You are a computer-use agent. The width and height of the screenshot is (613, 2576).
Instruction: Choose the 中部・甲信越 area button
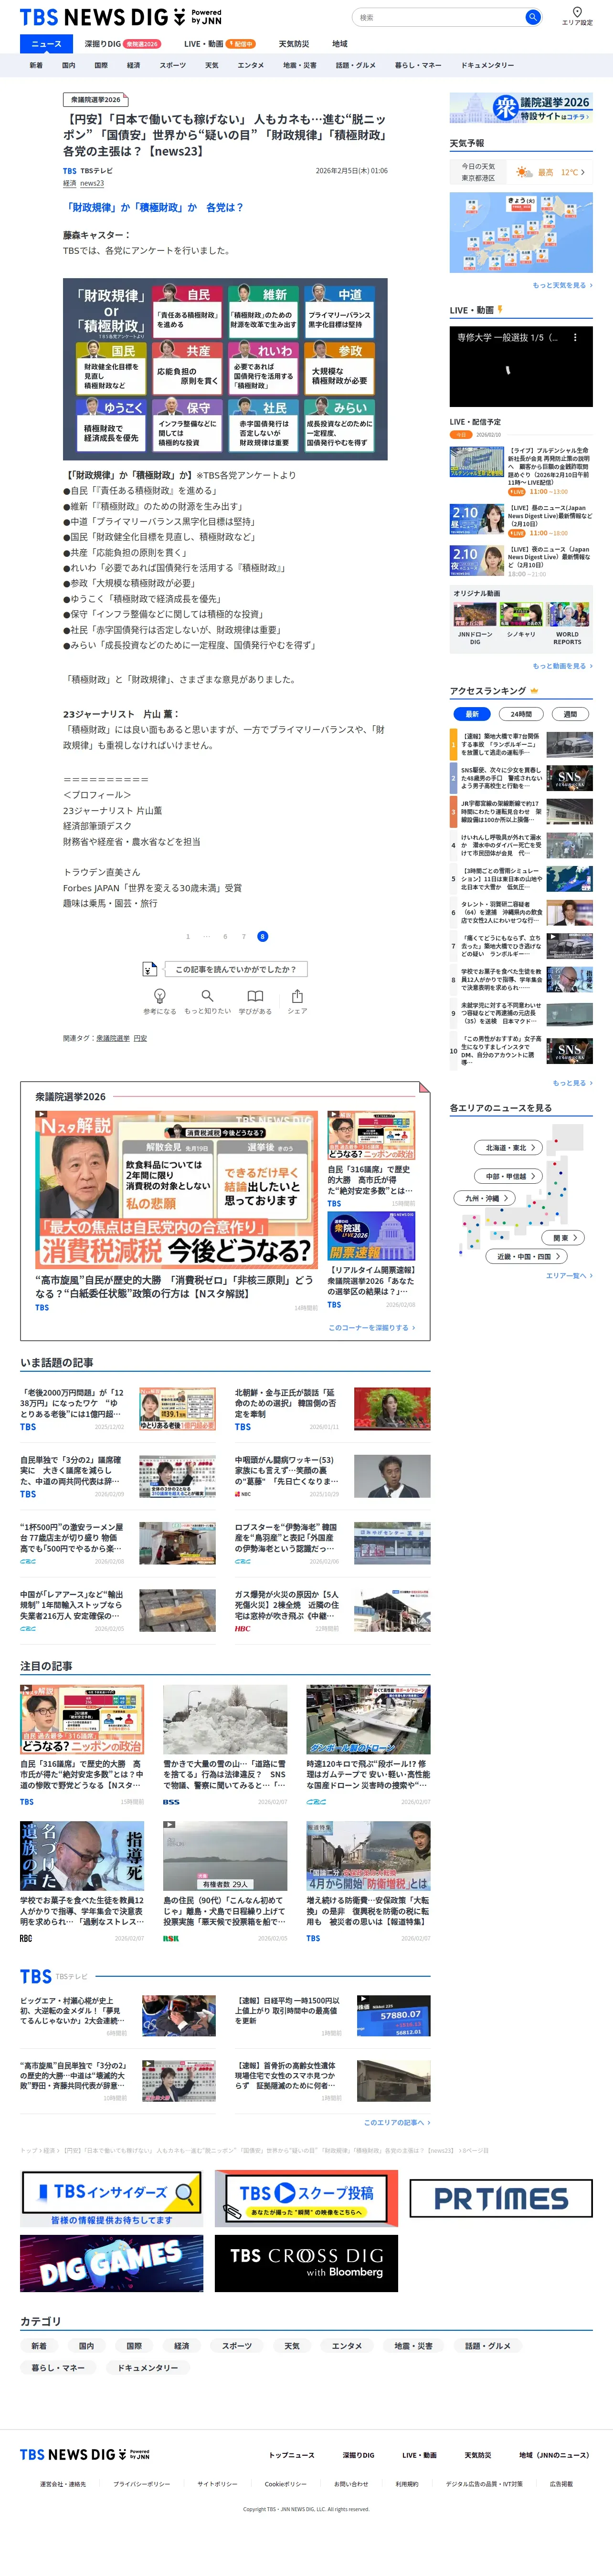point(509,1176)
